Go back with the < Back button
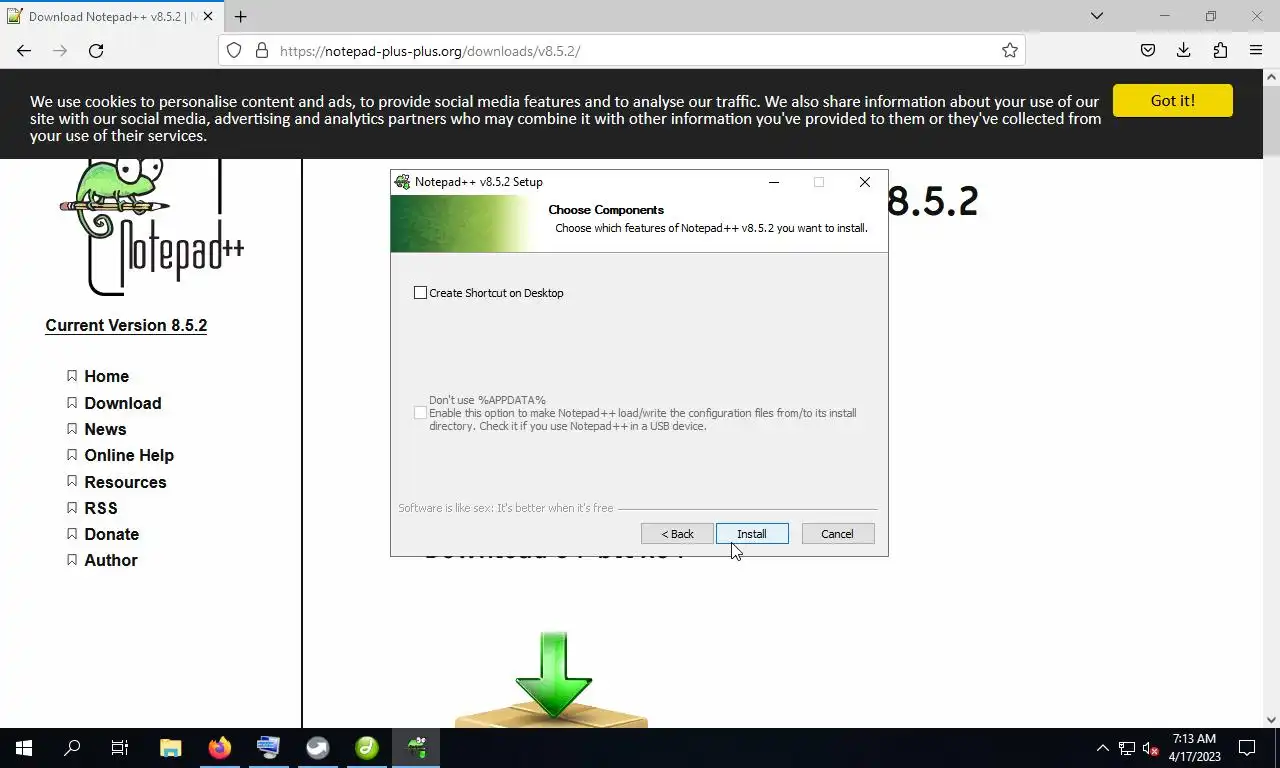 677,534
